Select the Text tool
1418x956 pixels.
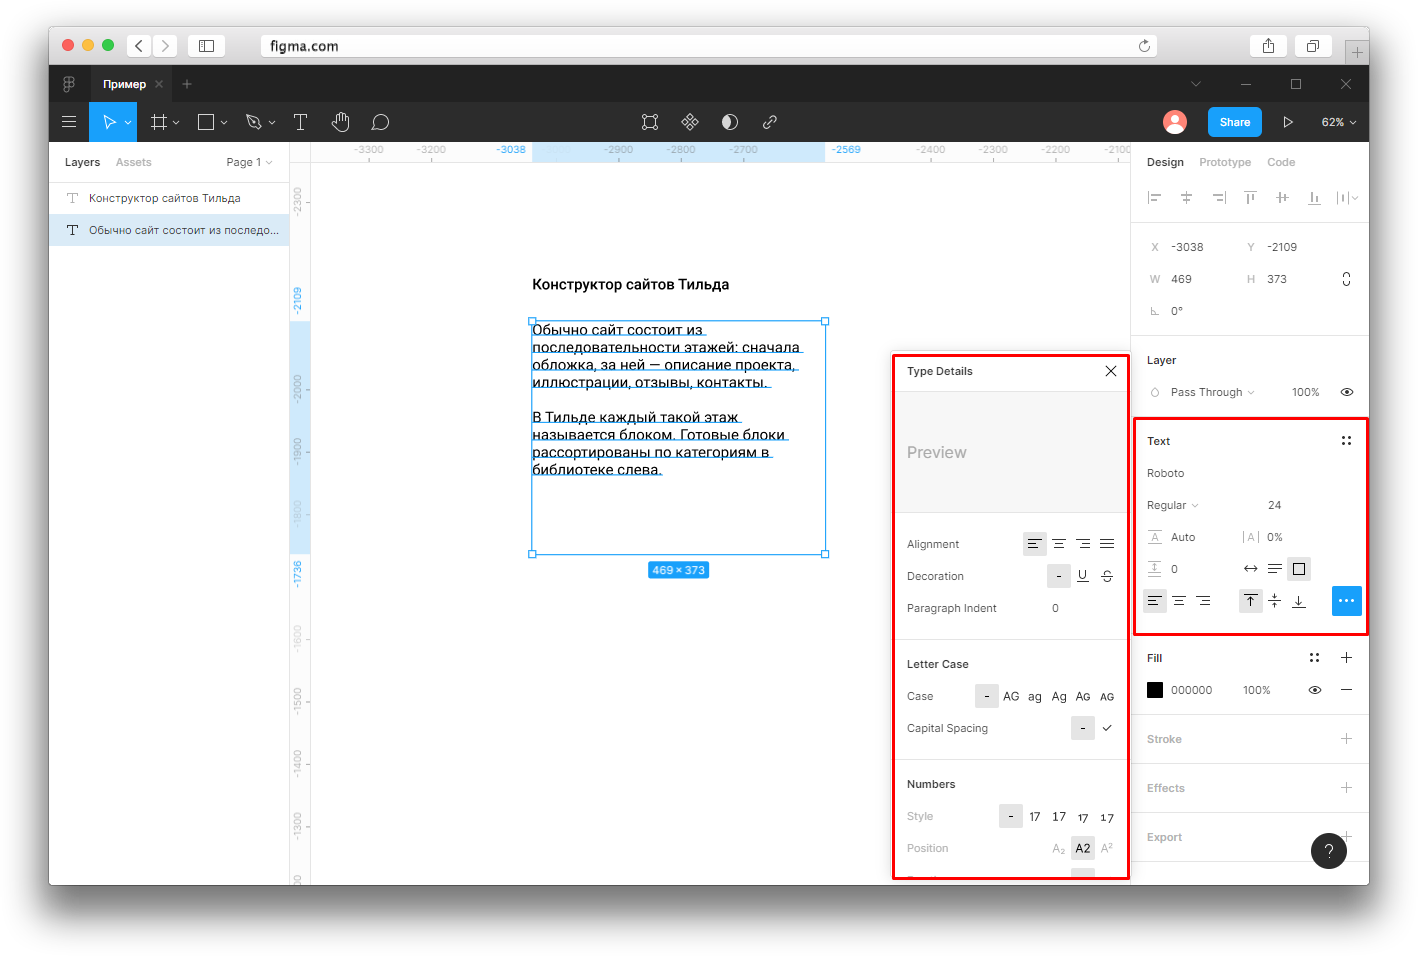(300, 122)
